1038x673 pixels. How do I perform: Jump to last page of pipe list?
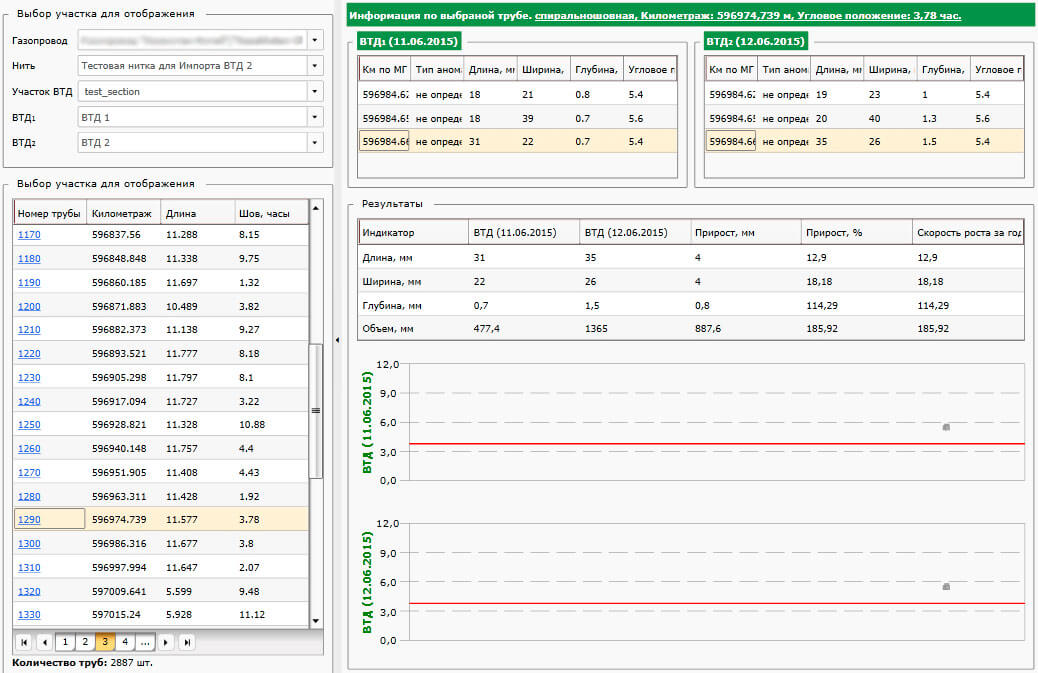coord(187,642)
